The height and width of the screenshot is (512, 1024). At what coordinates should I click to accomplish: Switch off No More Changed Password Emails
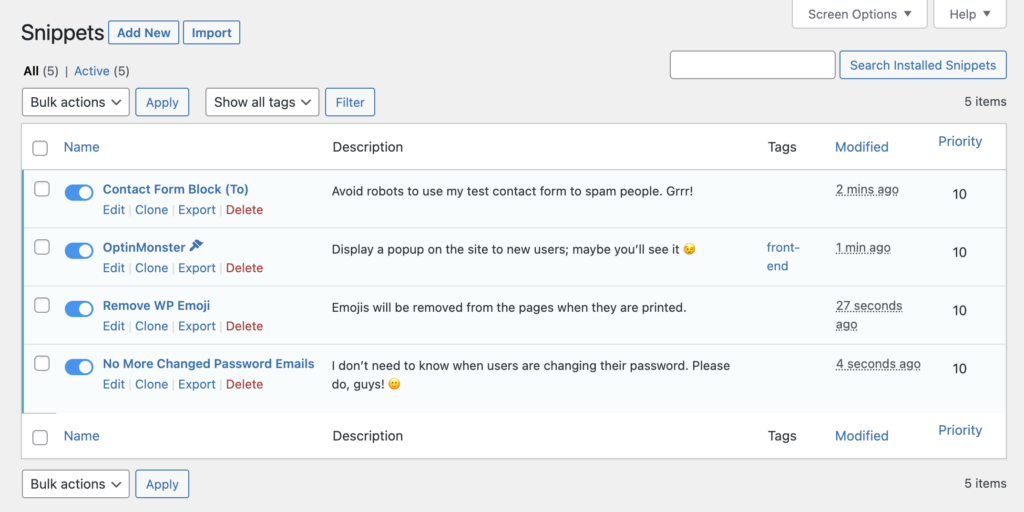(79, 367)
